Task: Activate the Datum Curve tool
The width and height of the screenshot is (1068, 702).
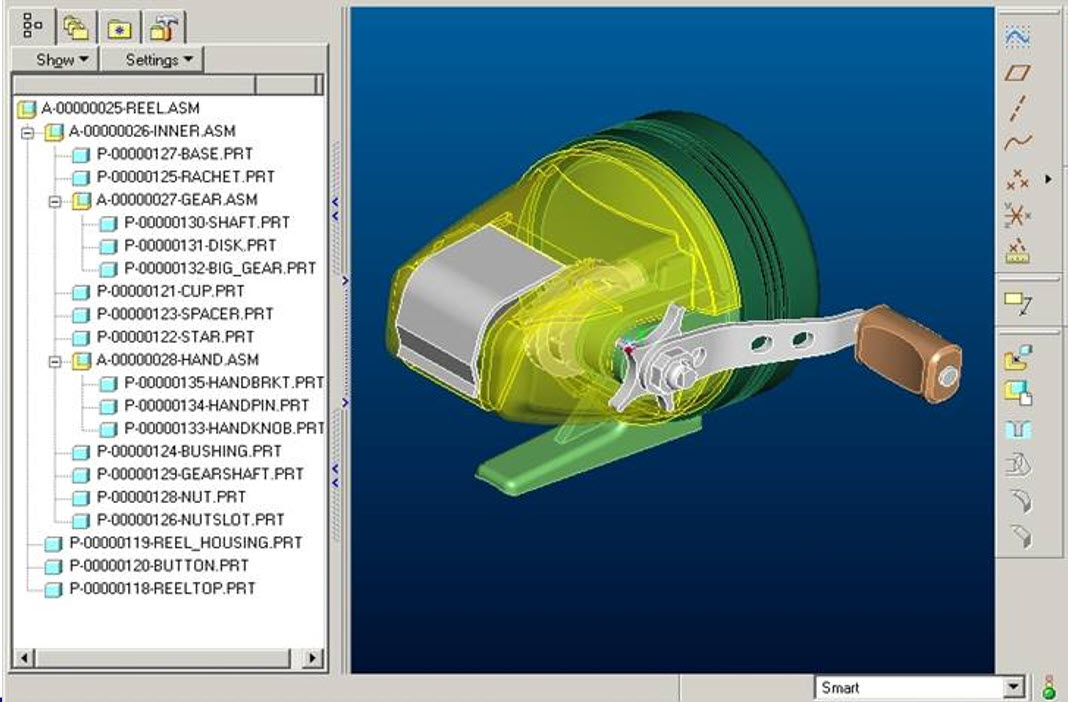Action: pyautogui.click(x=1017, y=143)
